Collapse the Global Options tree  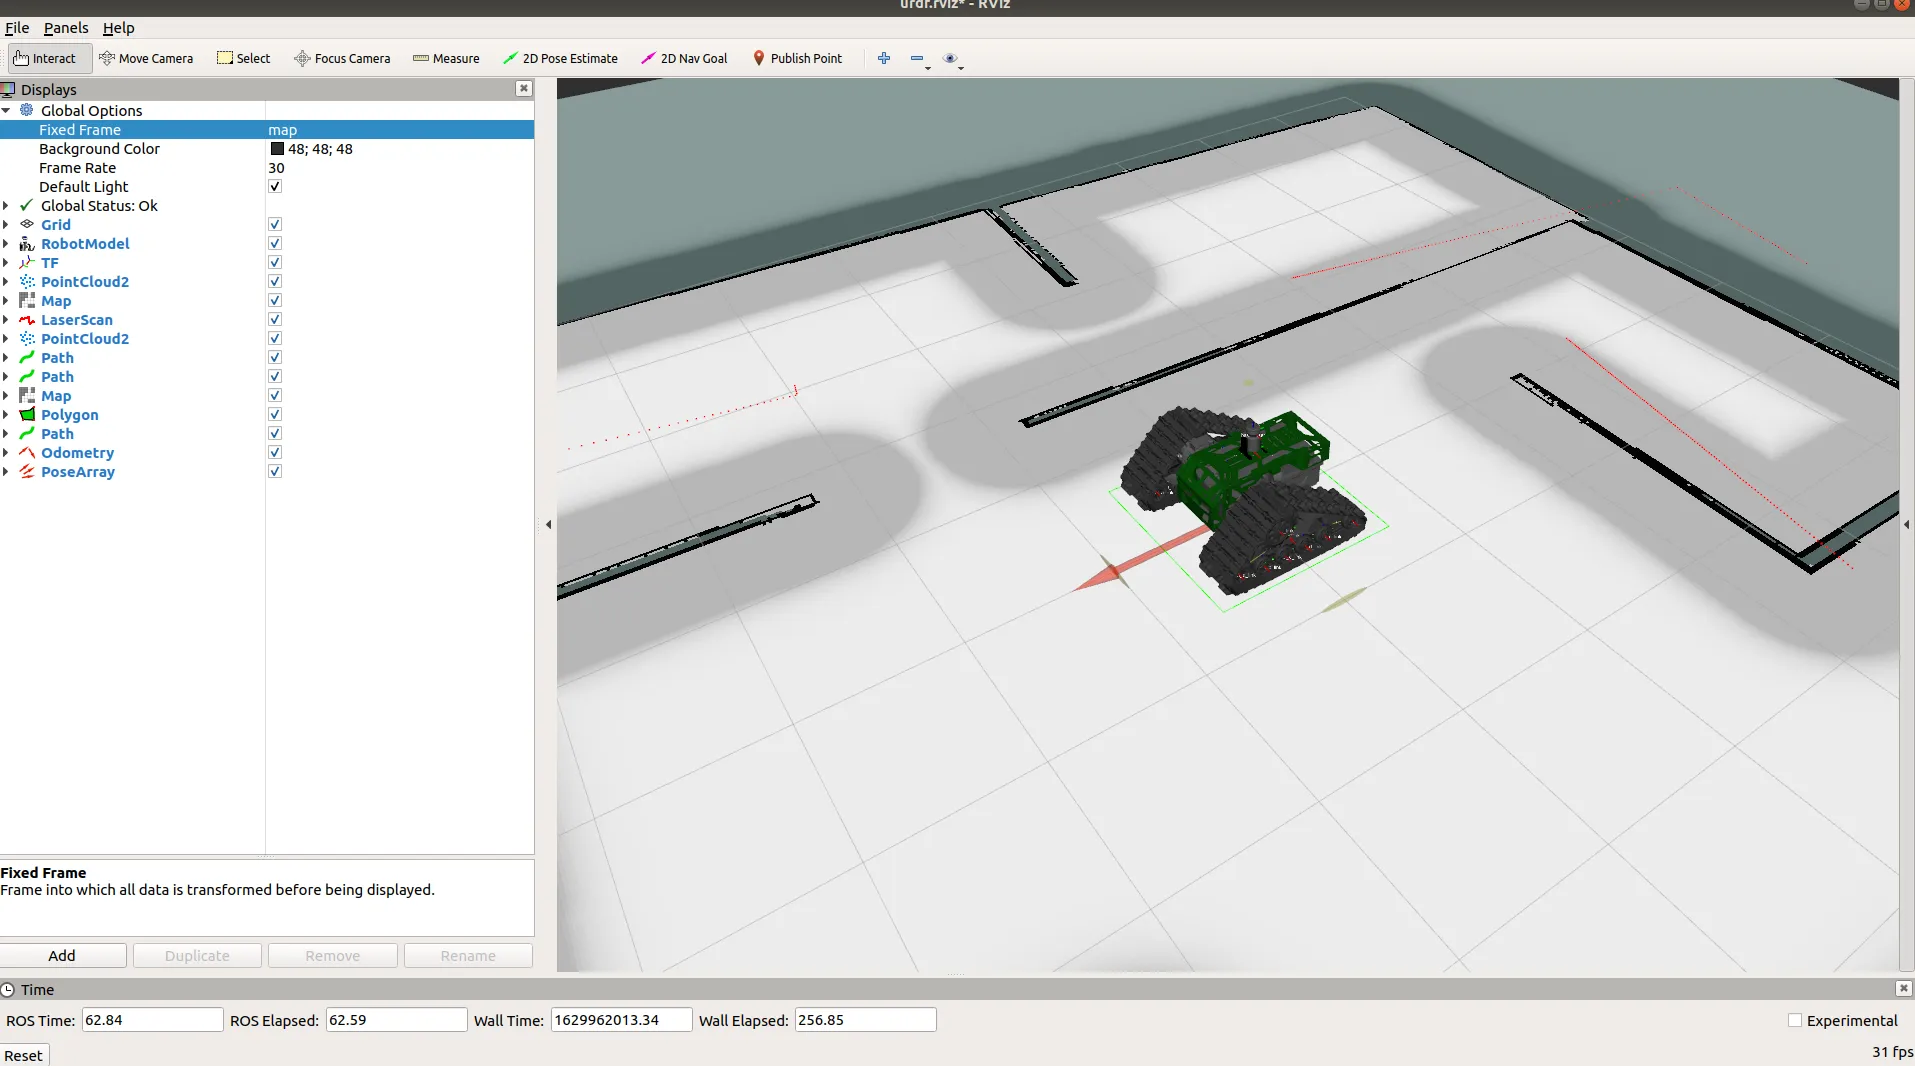click(6, 111)
